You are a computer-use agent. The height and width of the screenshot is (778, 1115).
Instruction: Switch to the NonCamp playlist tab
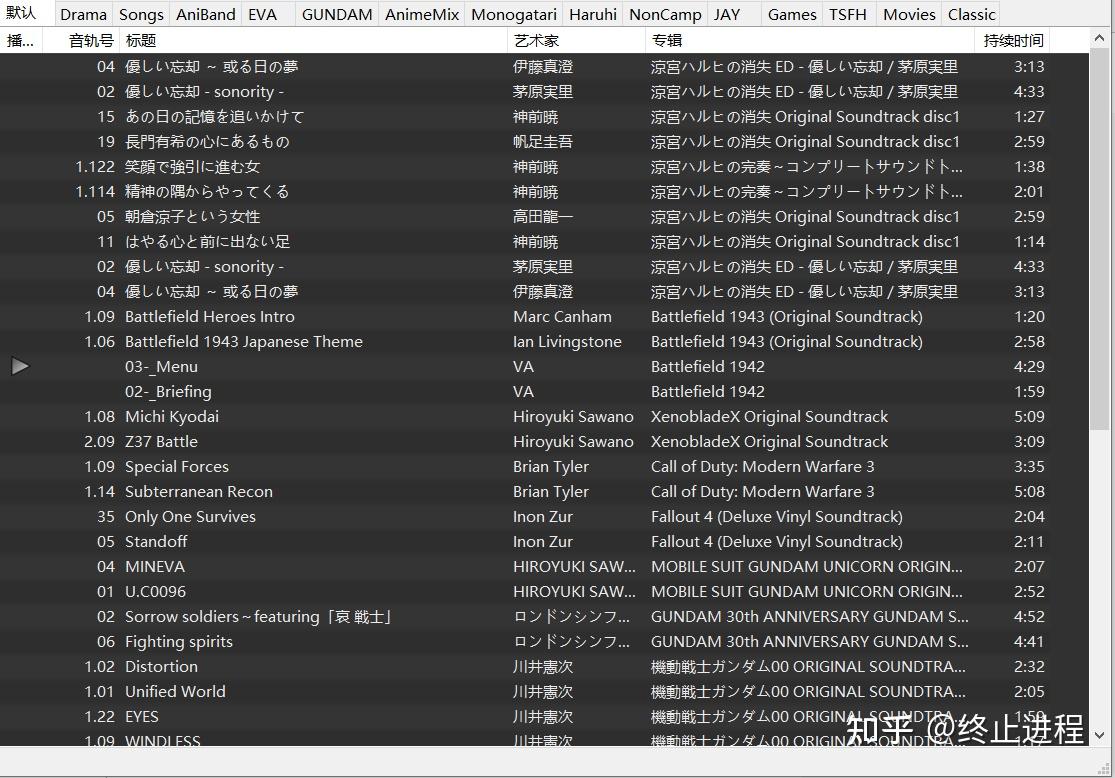point(664,14)
